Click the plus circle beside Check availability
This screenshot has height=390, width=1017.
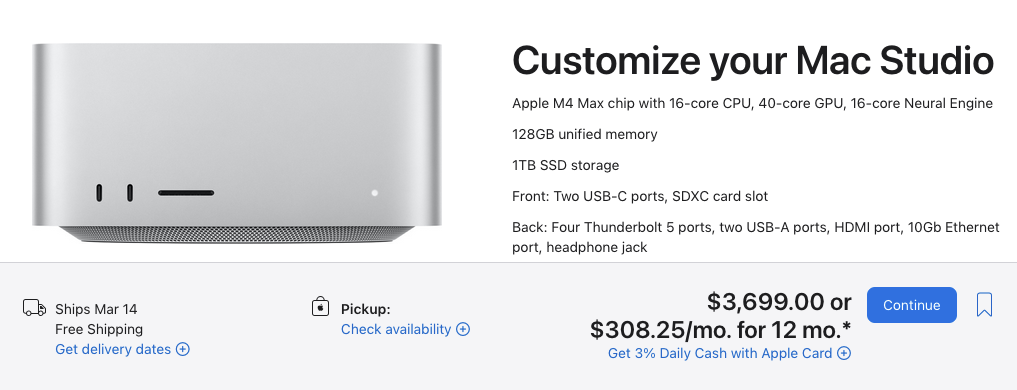click(463, 329)
